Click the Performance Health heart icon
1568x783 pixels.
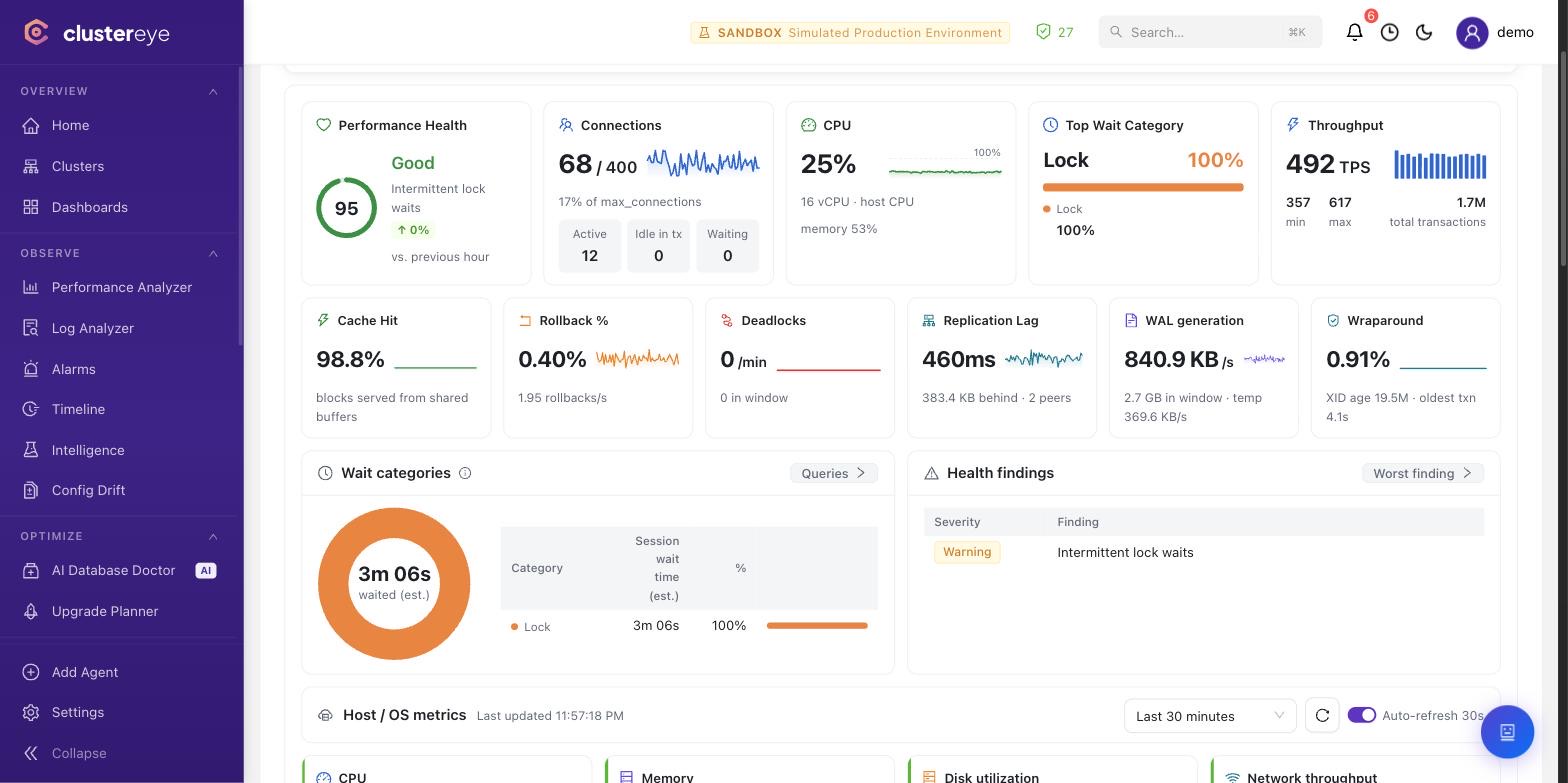click(323, 125)
